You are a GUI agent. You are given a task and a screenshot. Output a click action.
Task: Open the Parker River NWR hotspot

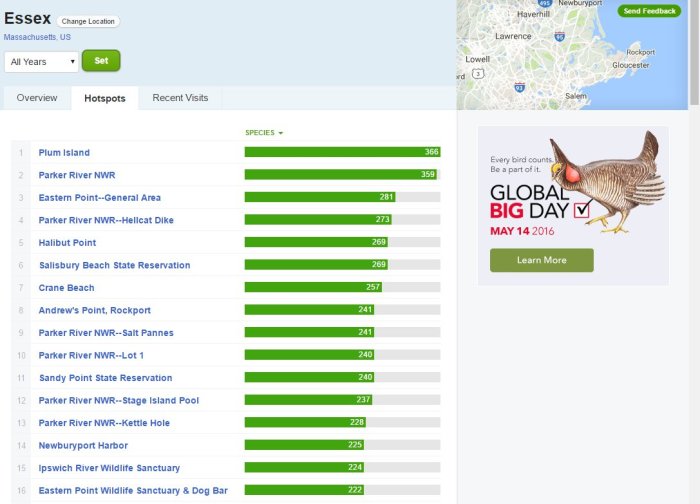(x=76, y=175)
